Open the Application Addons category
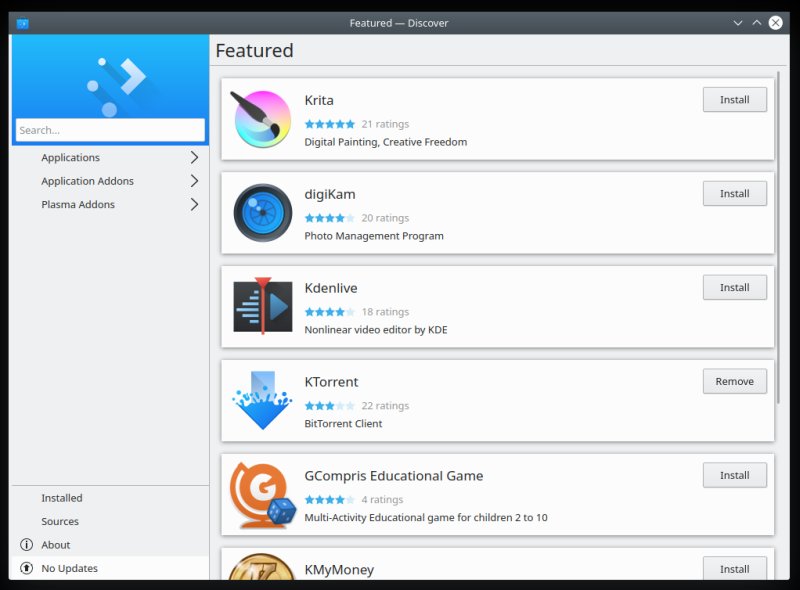This screenshot has height=590, width=800. [110, 181]
